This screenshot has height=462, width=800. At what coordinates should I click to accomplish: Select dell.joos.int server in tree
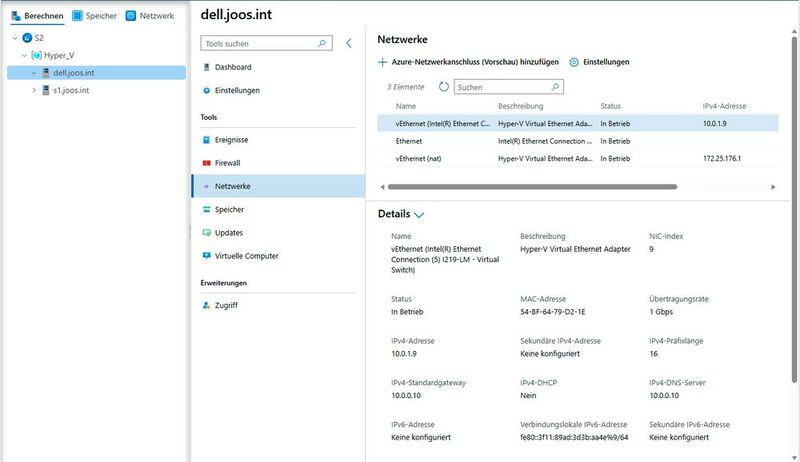[x=96, y=73]
